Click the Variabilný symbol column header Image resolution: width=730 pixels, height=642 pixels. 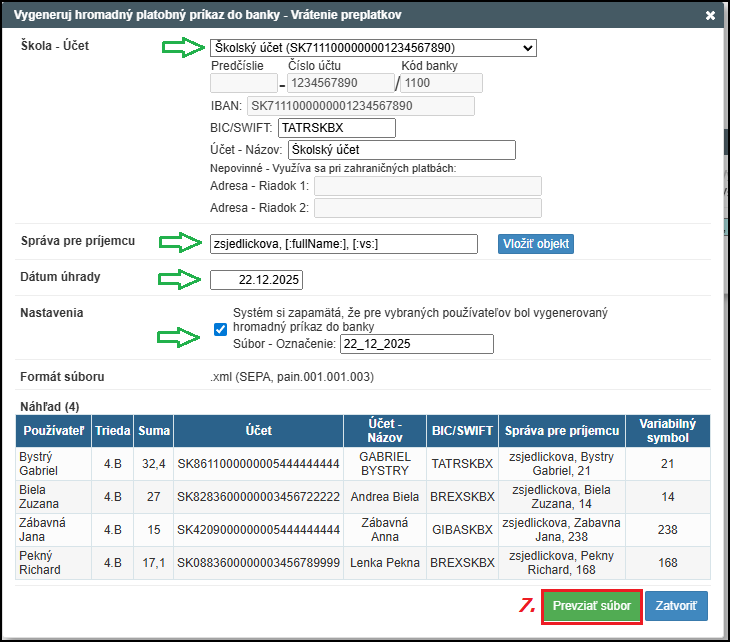[667, 430]
